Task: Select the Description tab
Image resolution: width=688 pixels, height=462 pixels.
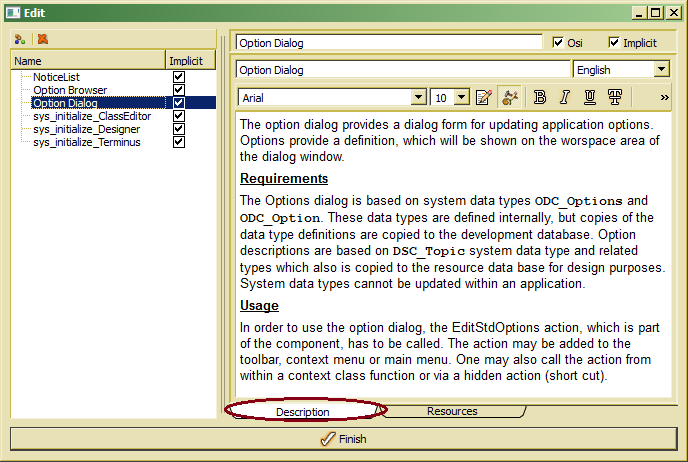Action: pyautogui.click(x=303, y=412)
